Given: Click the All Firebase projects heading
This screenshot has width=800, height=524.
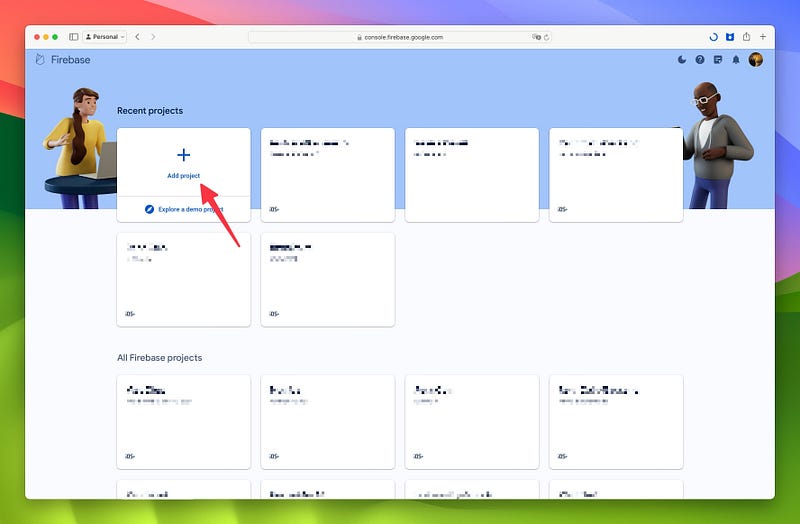Looking at the screenshot, I should coord(160,358).
